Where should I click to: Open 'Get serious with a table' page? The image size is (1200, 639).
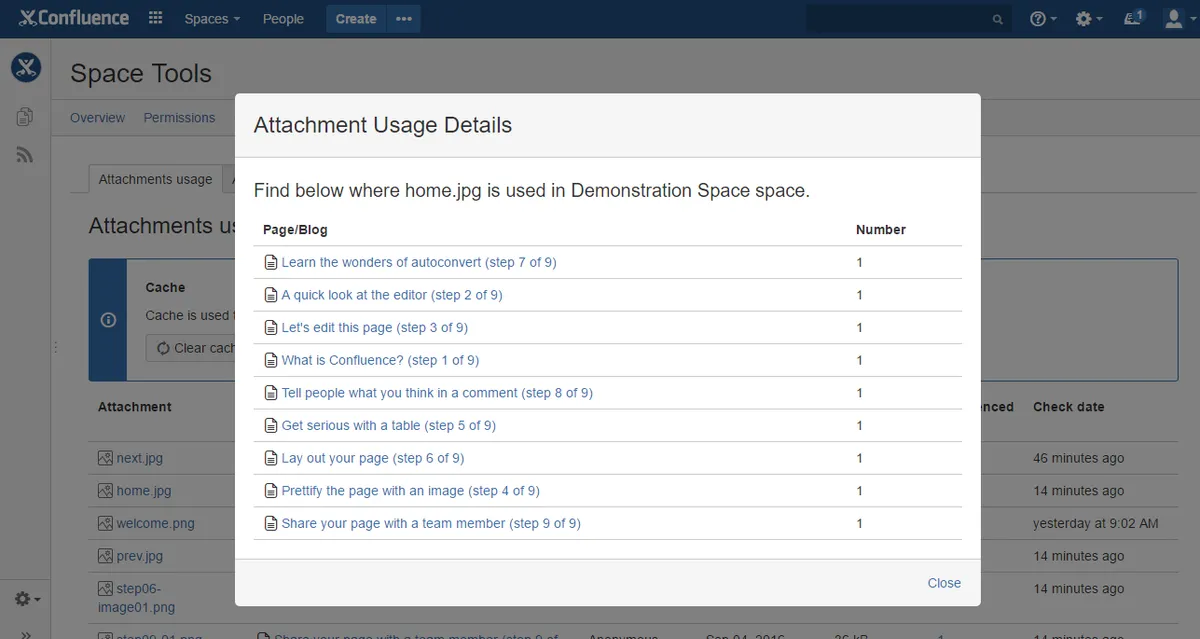389,425
